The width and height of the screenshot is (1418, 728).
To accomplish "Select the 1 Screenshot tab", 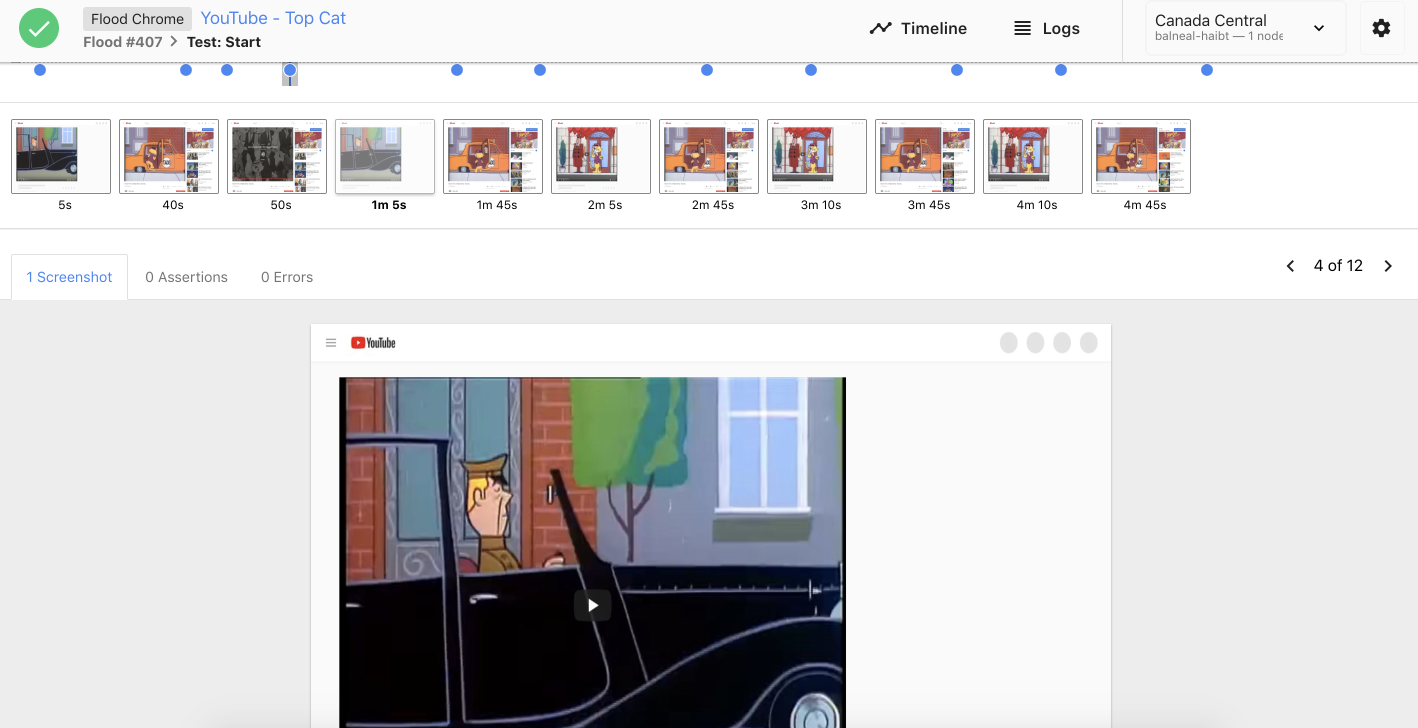I will click(69, 277).
